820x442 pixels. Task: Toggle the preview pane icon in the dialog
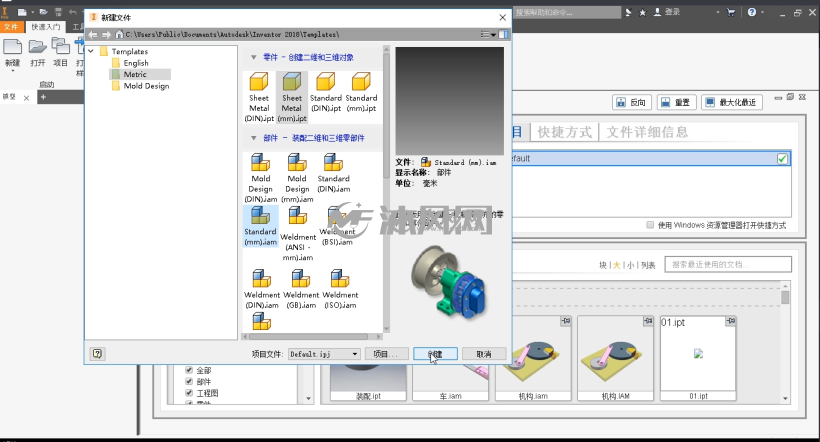pyautogui.click(x=503, y=35)
